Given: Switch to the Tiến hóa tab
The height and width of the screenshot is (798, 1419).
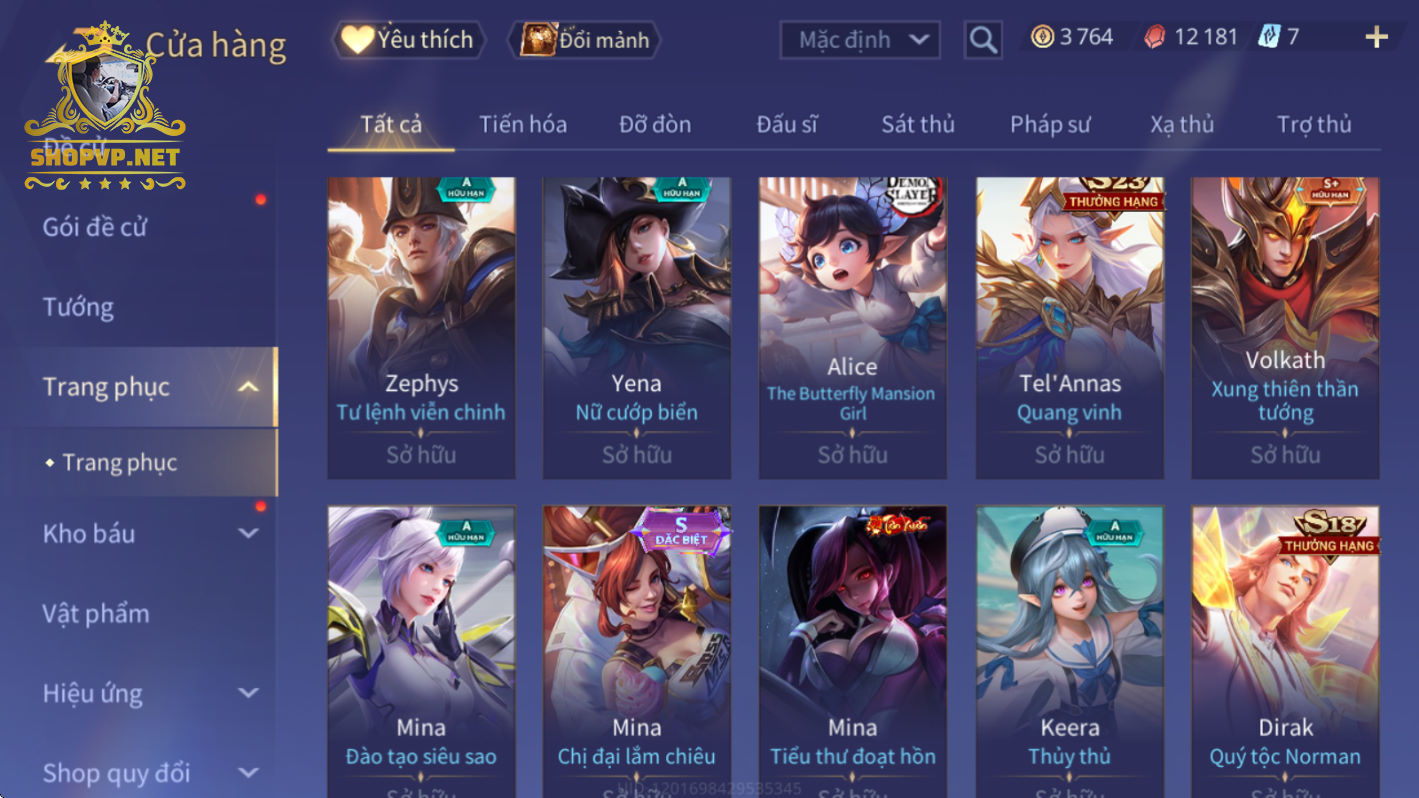Looking at the screenshot, I should 523,124.
